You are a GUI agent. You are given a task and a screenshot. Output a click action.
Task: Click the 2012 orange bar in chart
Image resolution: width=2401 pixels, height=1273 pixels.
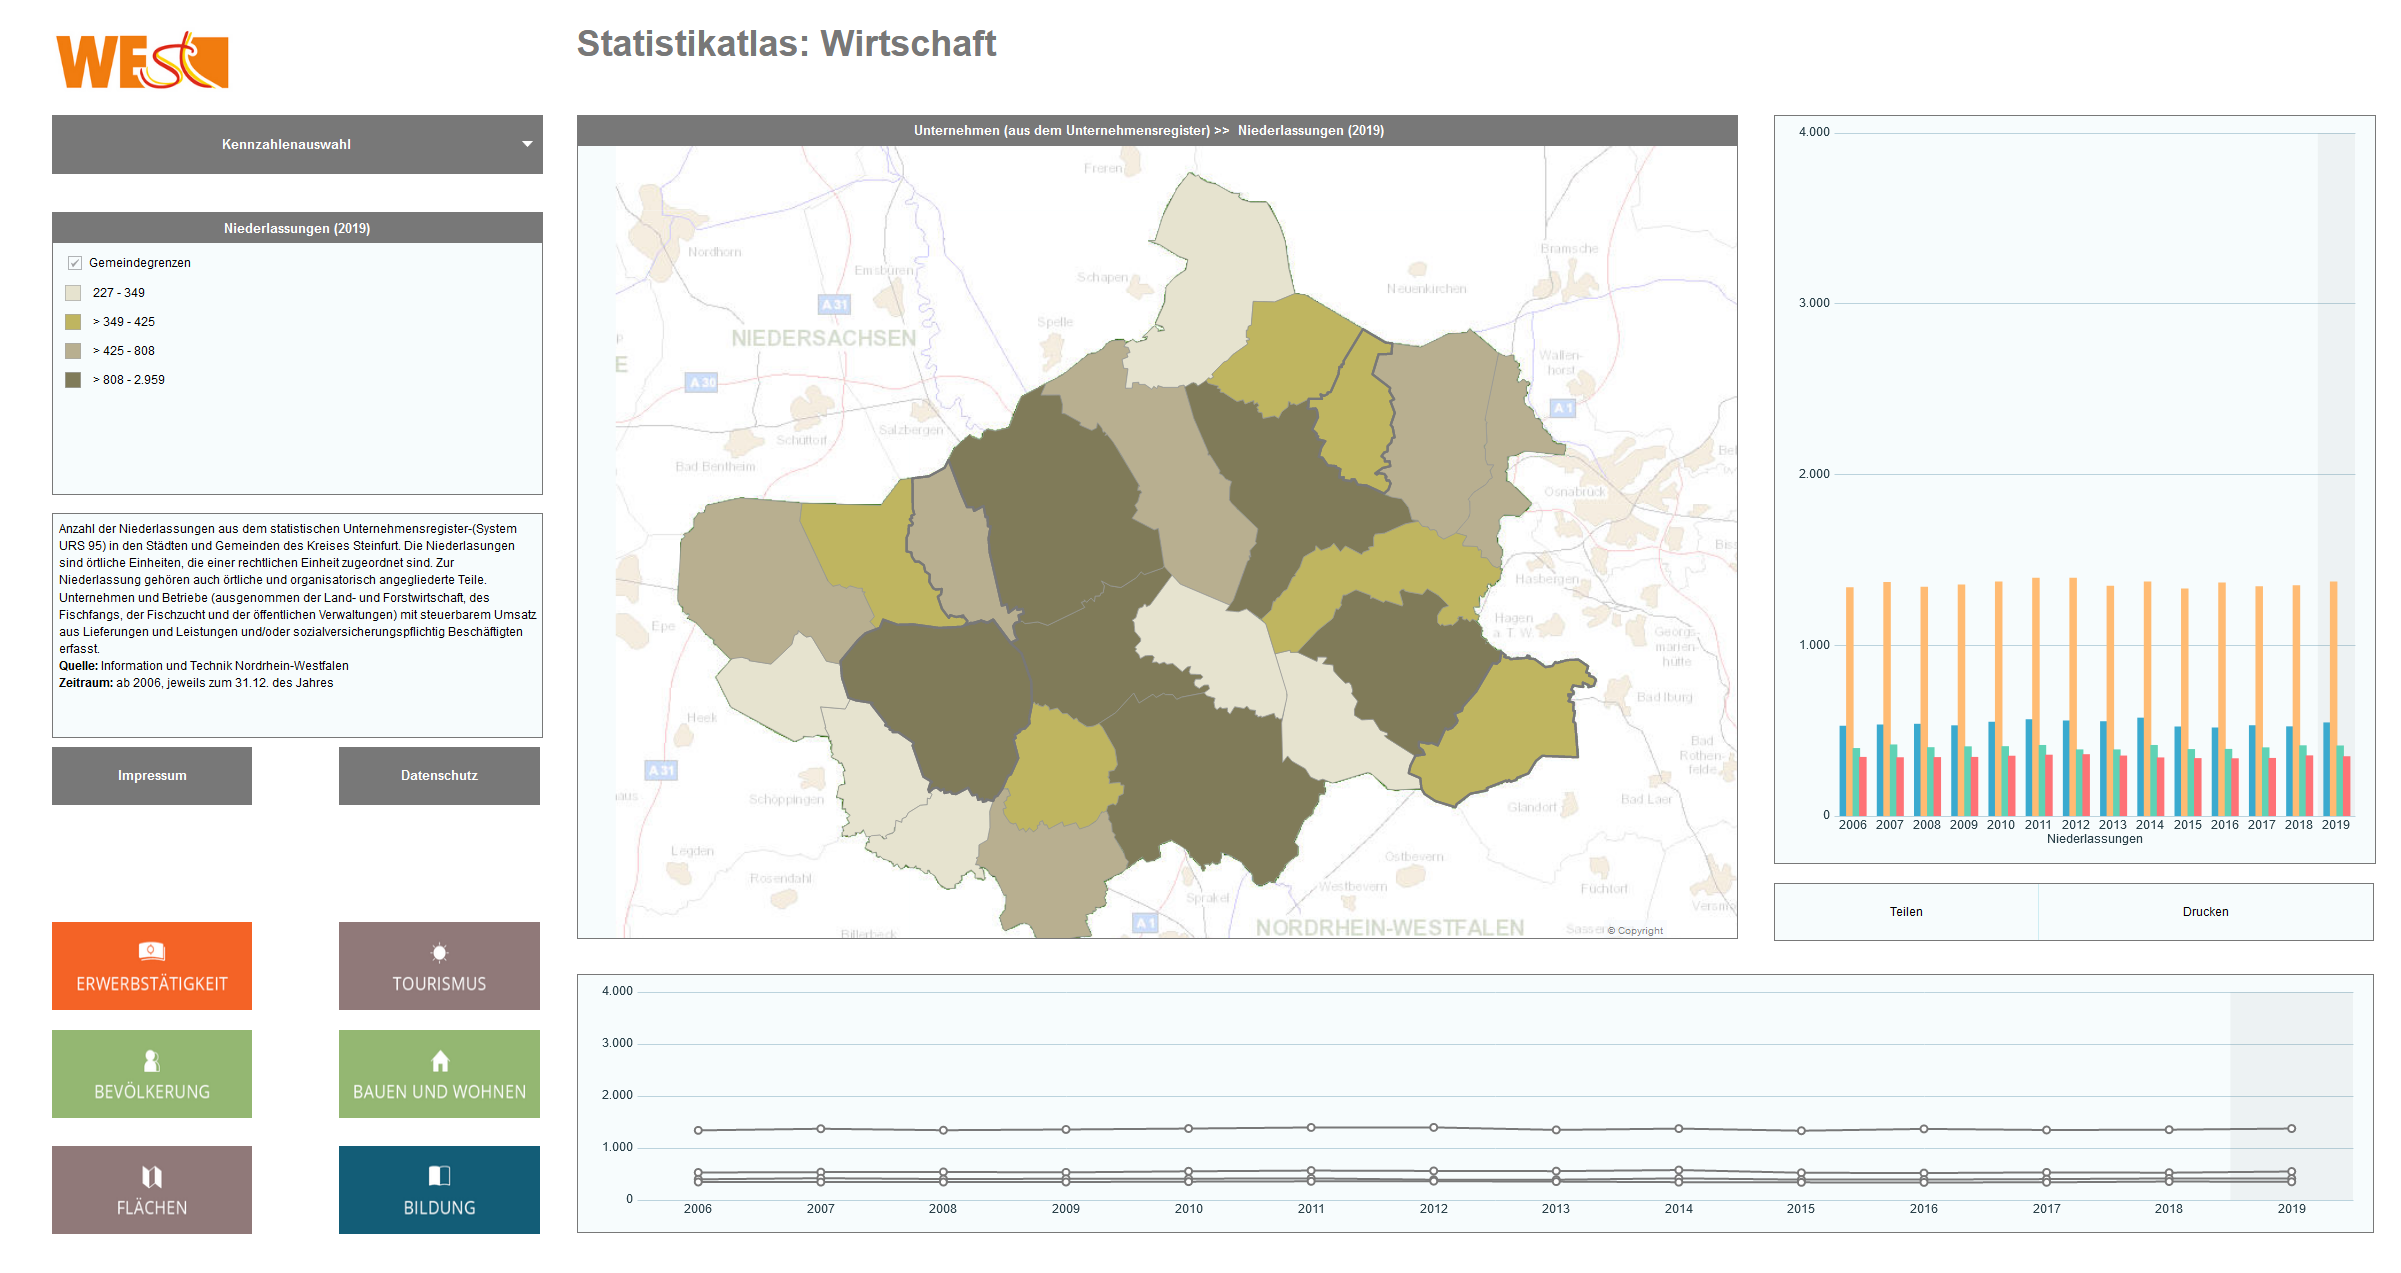tap(2073, 696)
